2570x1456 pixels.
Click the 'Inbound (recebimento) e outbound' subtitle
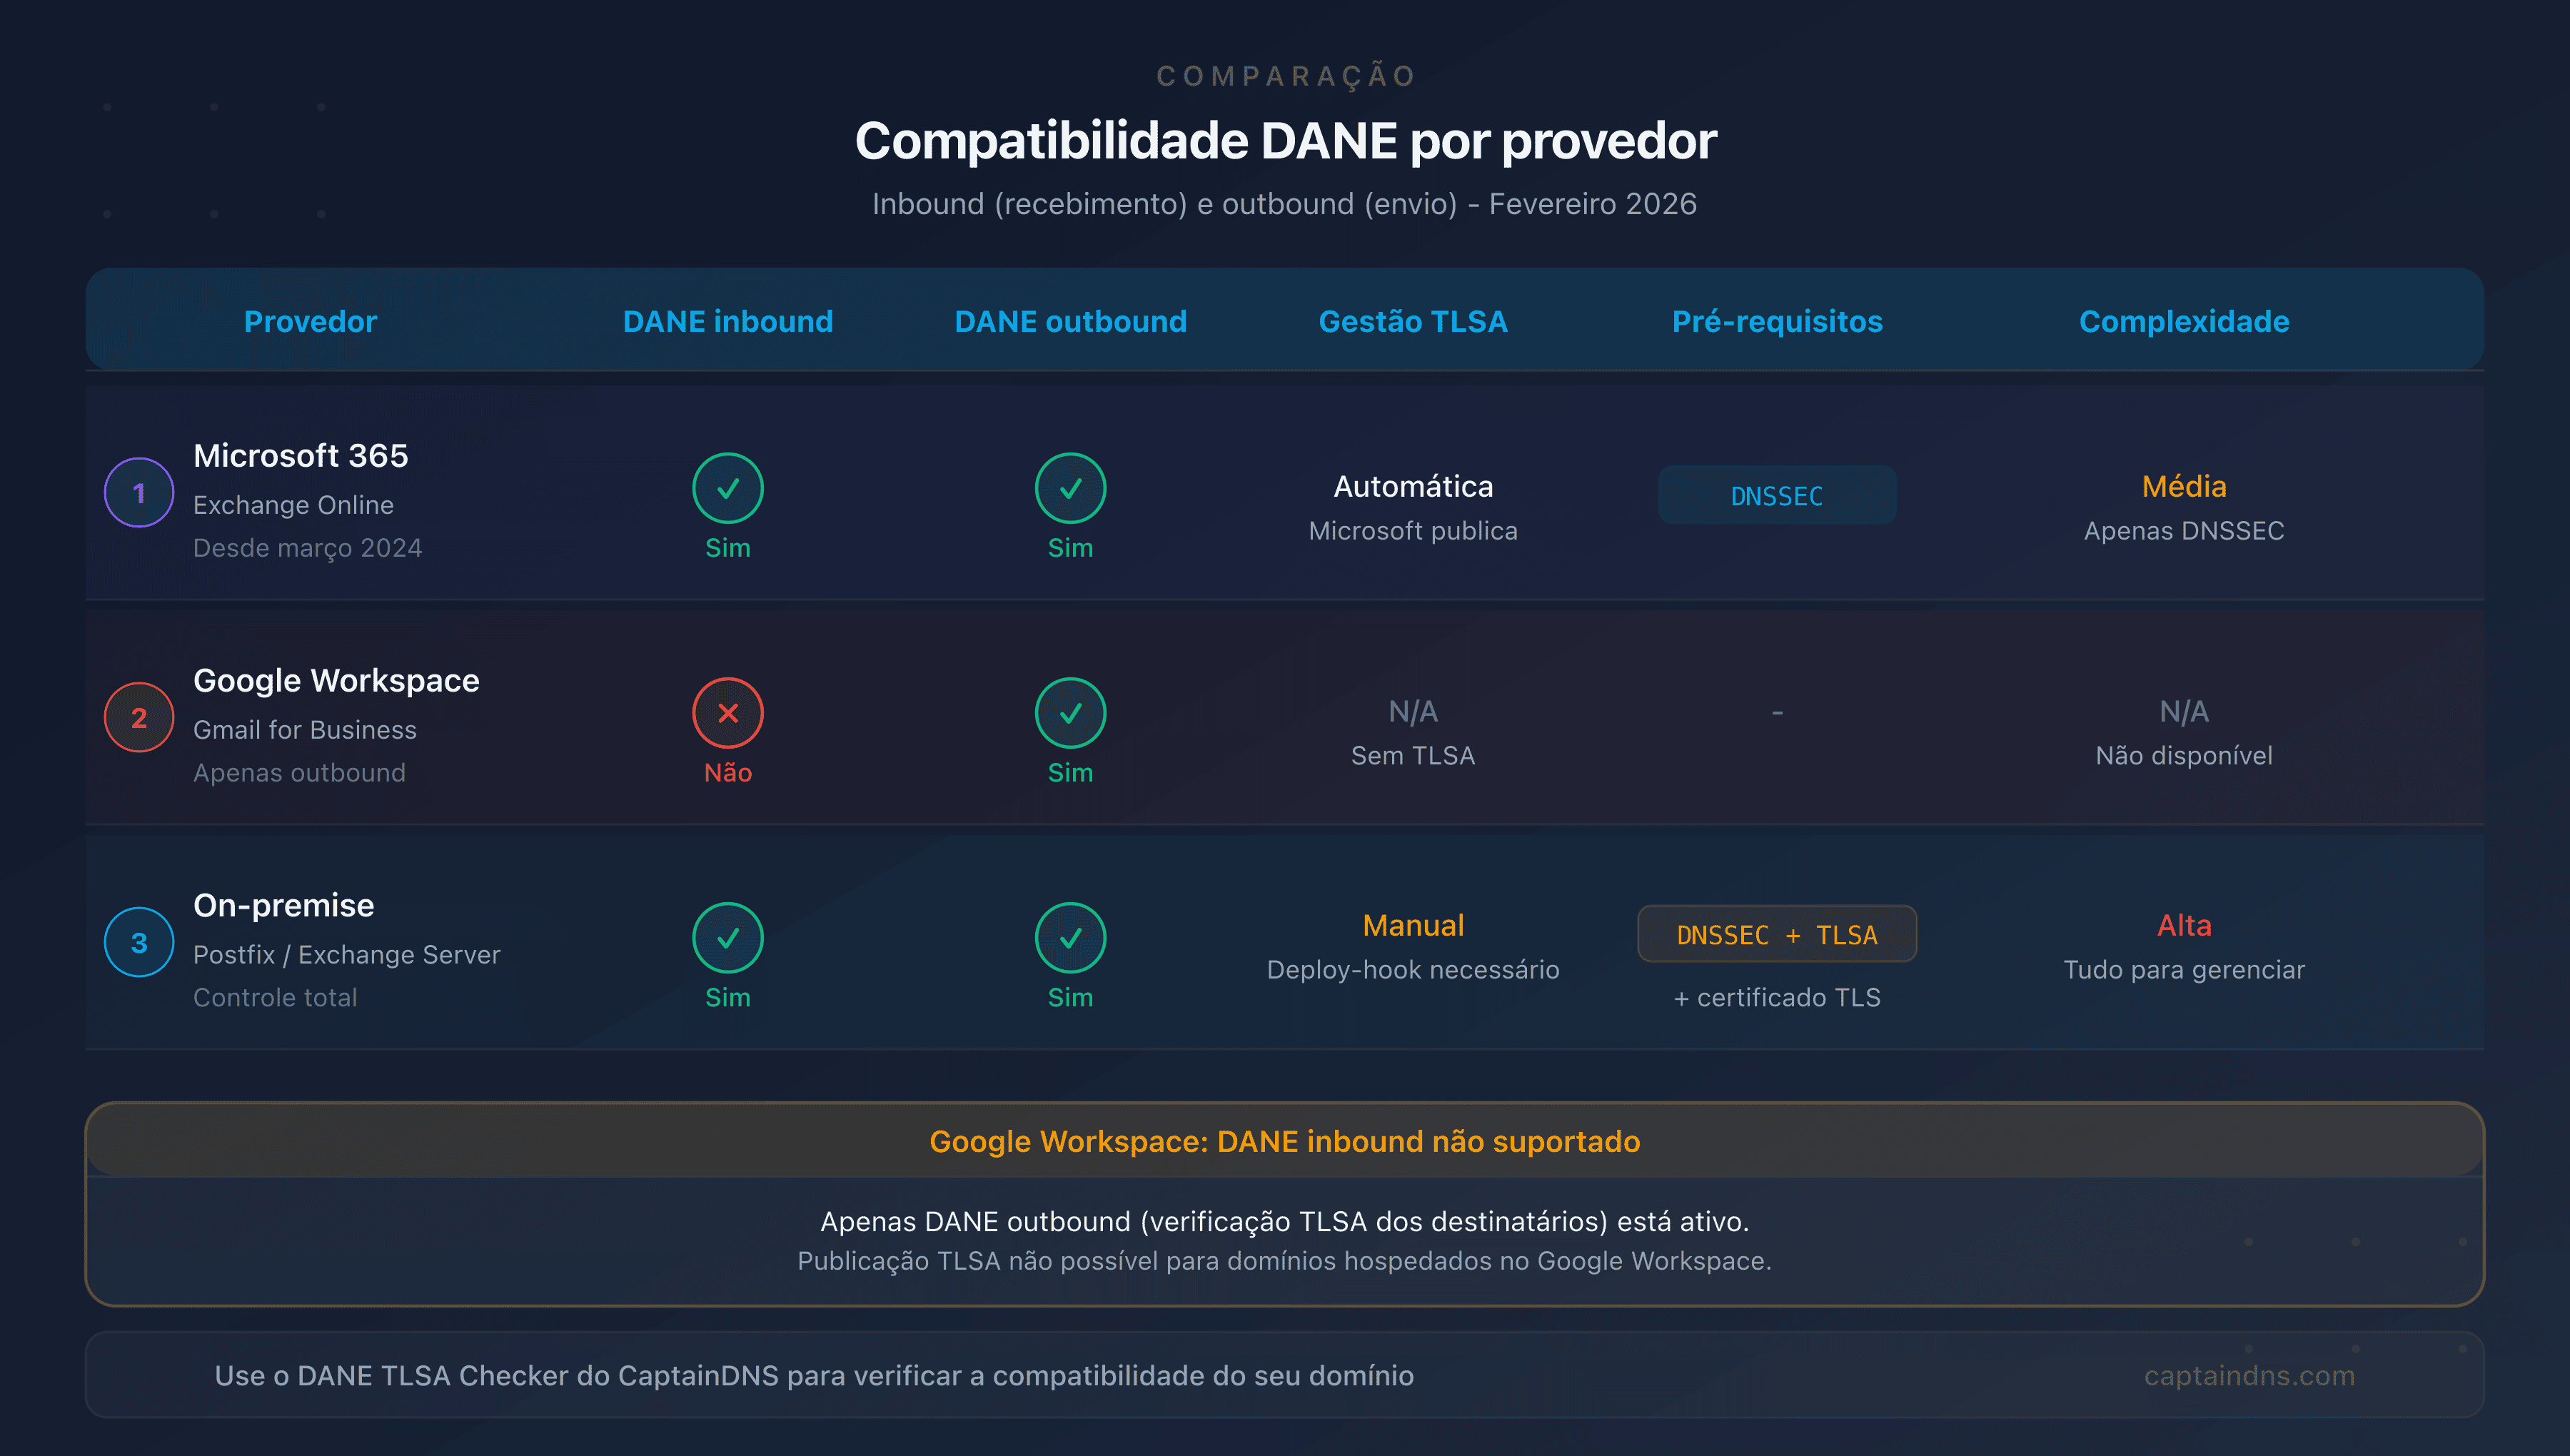[x=1285, y=204]
